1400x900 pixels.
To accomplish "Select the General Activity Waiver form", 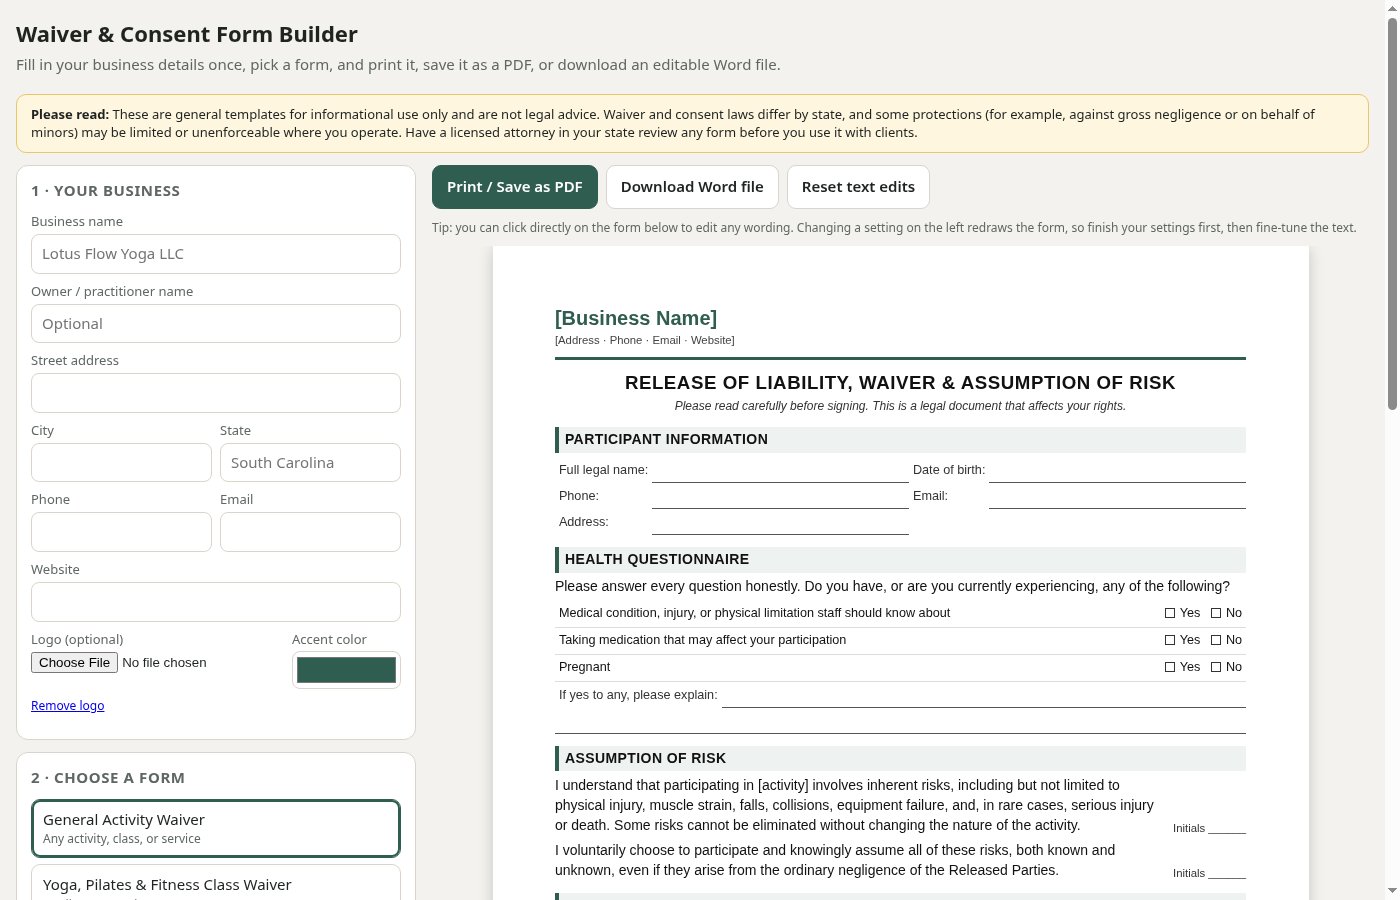I will pyautogui.click(x=216, y=828).
